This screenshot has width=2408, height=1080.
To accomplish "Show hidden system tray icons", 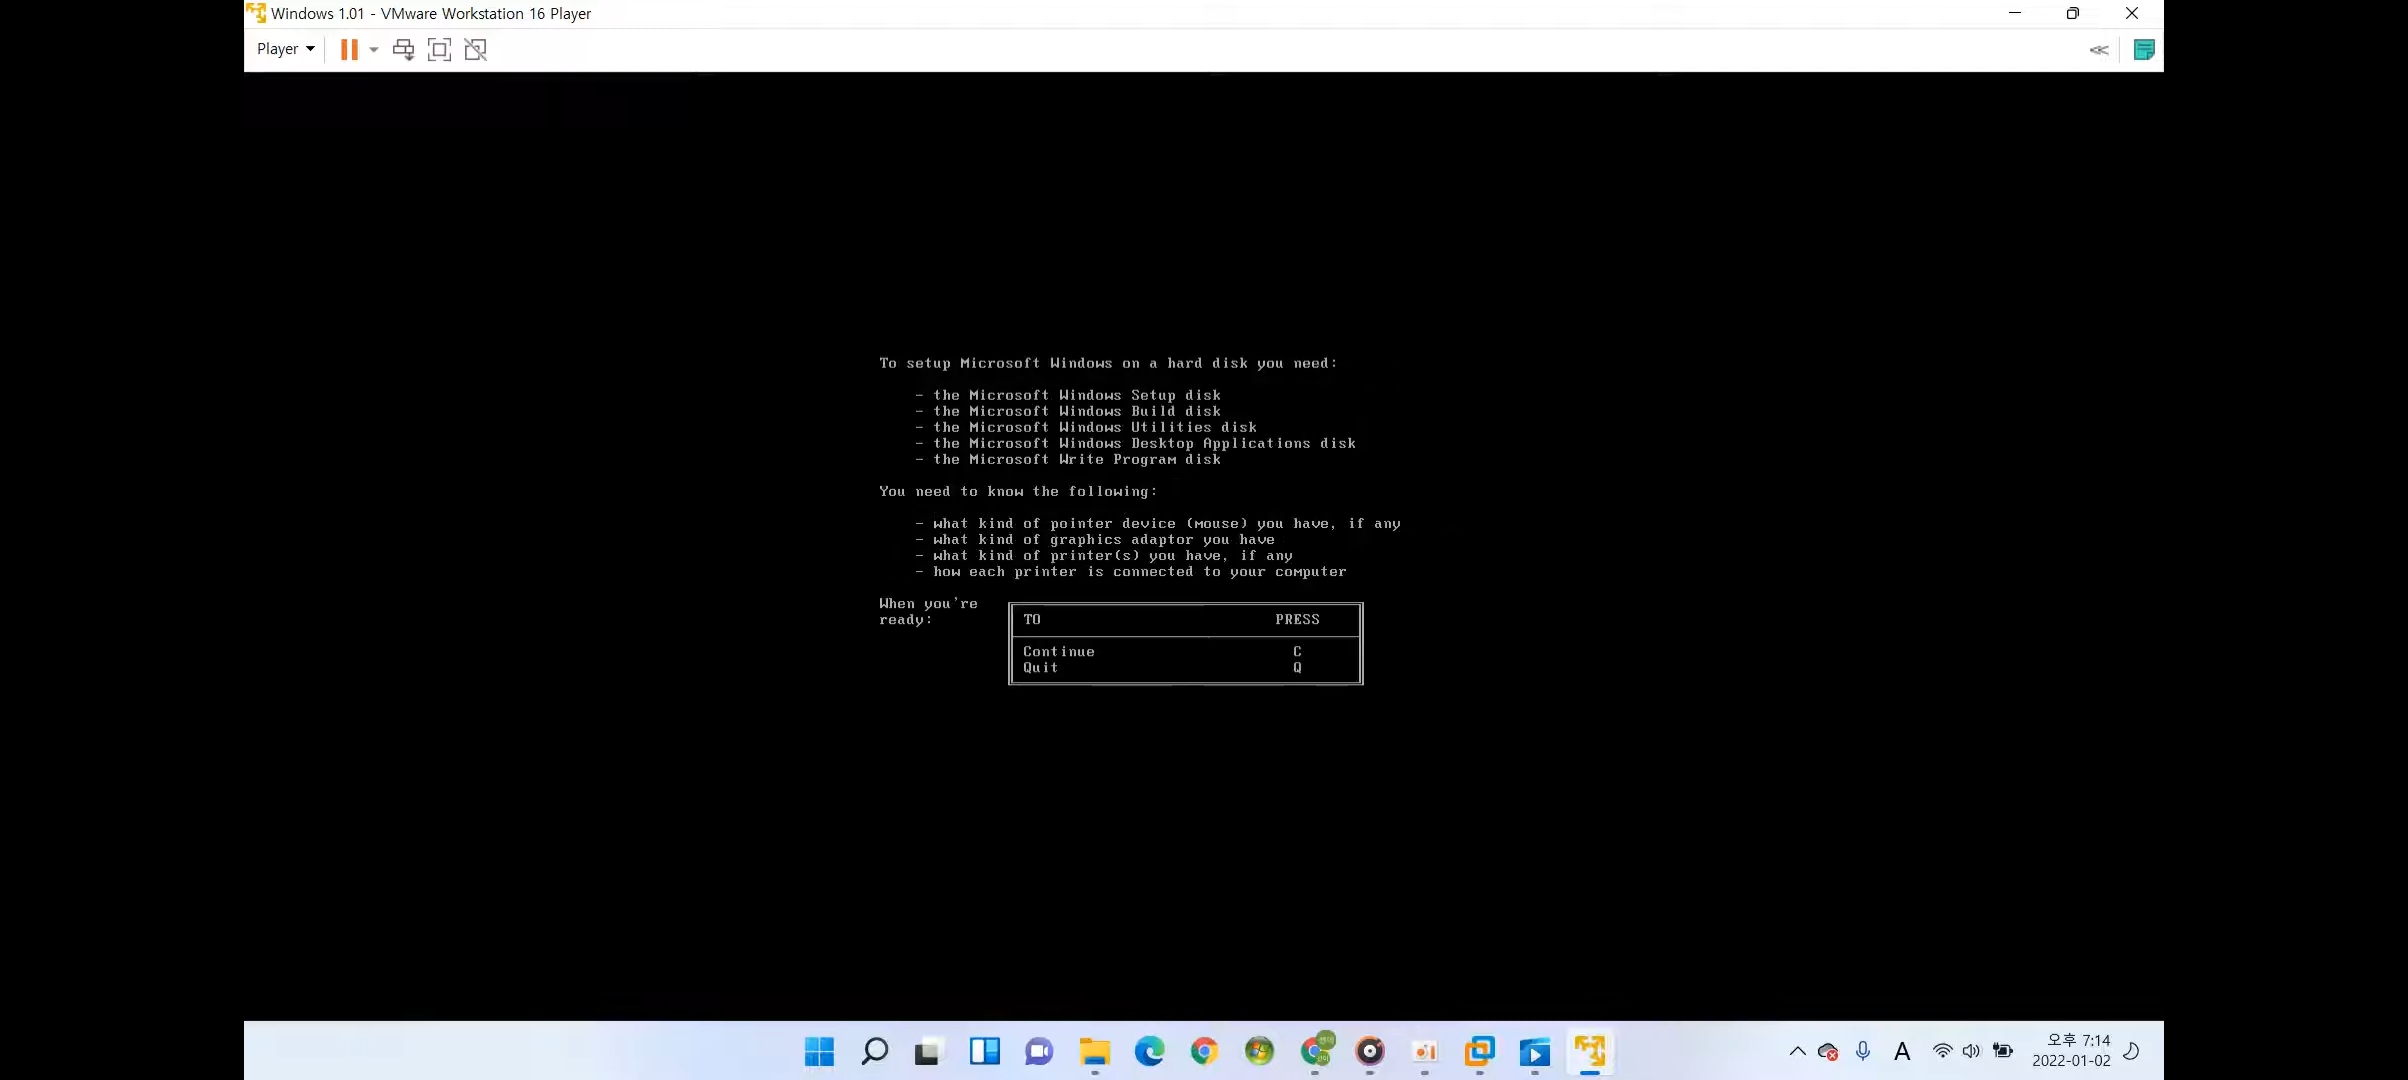I will 1797,1051.
